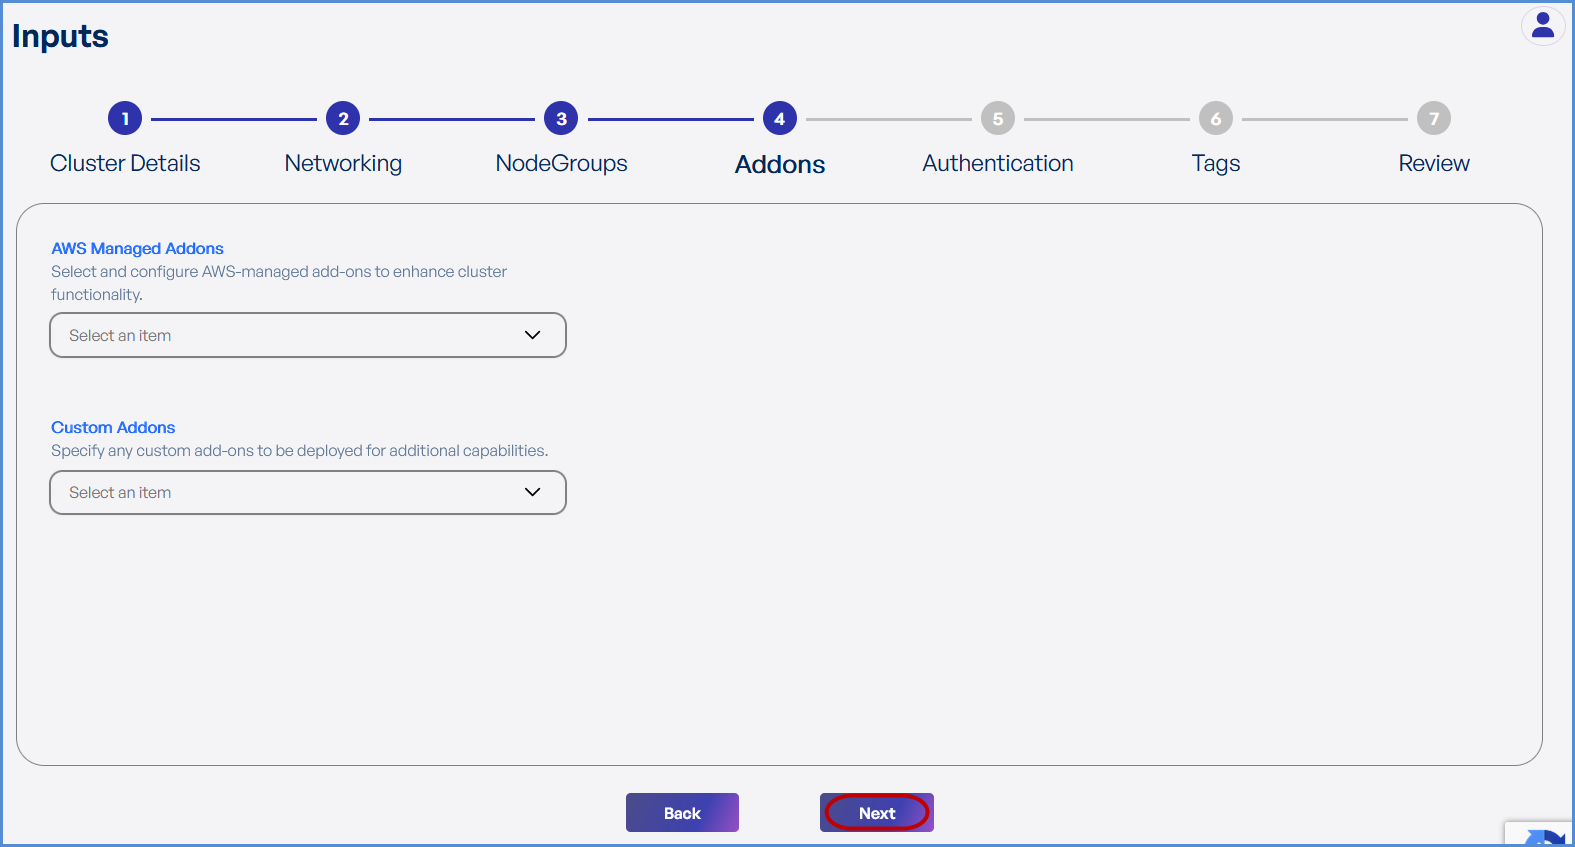
Task: Click step 1 circle for Cluster Details
Action: [125, 119]
